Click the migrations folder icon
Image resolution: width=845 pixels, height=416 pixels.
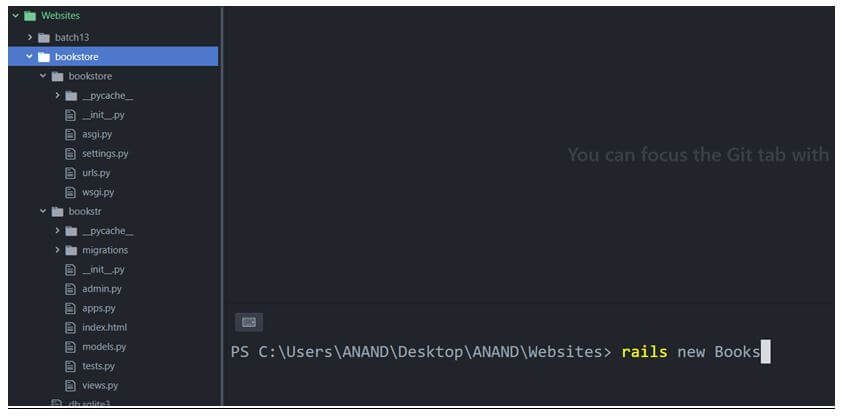tap(71, 250)
